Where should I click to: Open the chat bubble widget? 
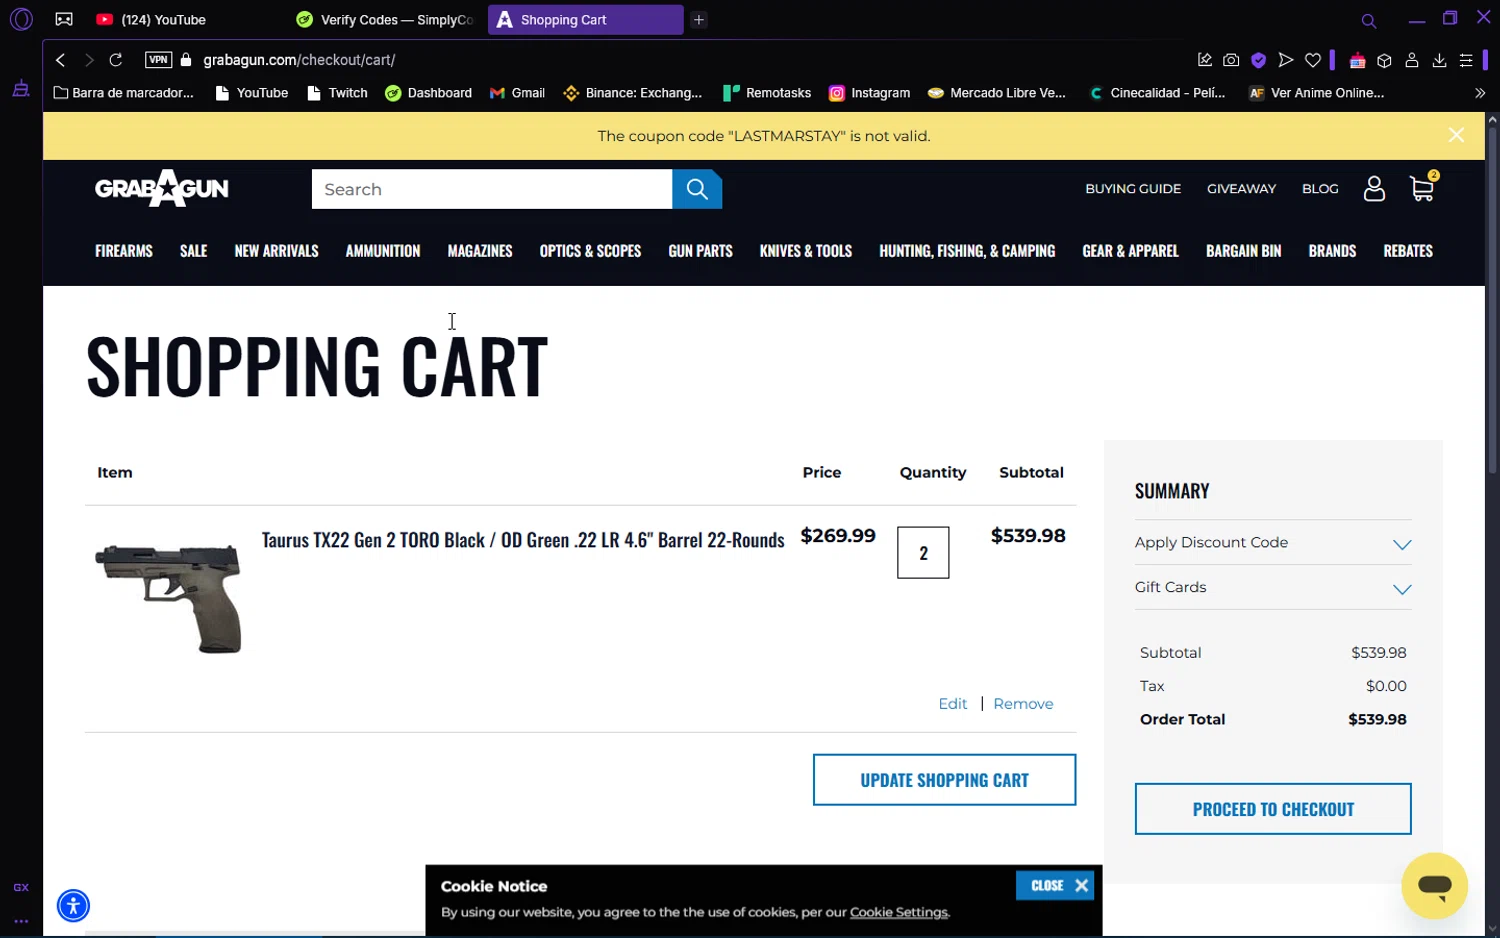[x=1434, y=885]
